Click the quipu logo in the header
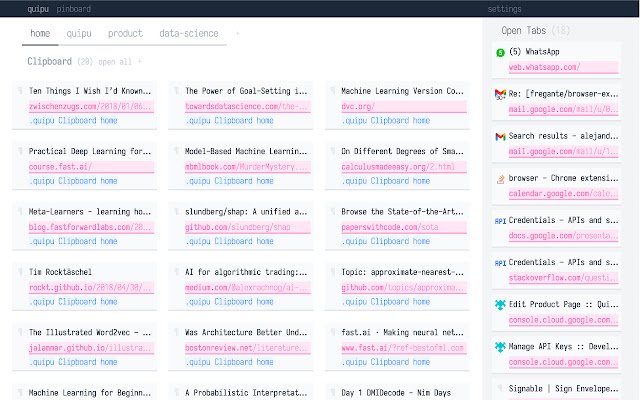 (38, 9)
